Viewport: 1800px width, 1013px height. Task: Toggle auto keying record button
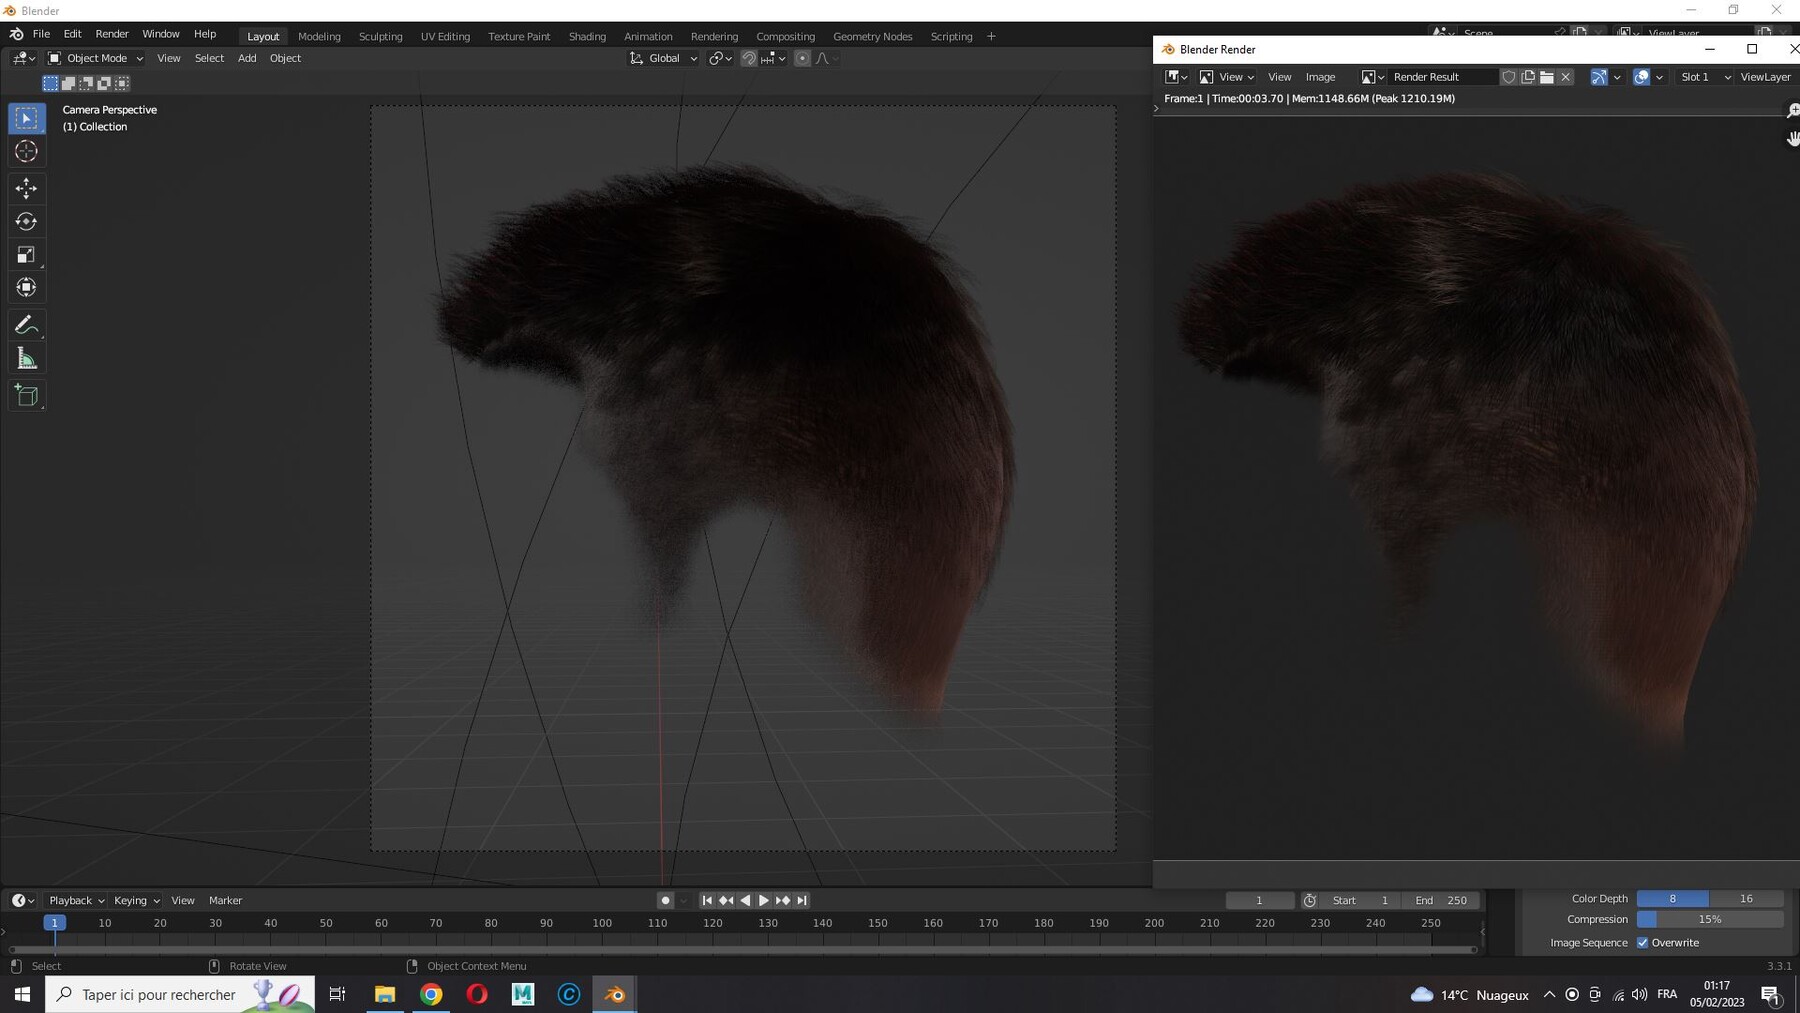pos(666,901)
